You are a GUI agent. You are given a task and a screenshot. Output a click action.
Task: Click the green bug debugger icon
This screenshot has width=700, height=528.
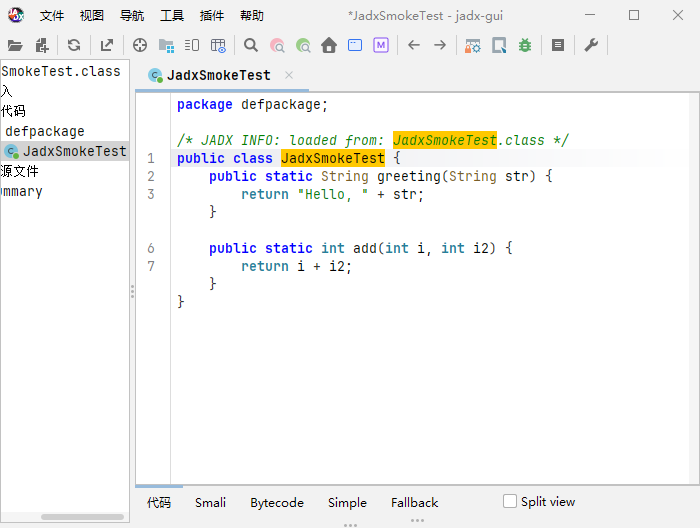525,45
